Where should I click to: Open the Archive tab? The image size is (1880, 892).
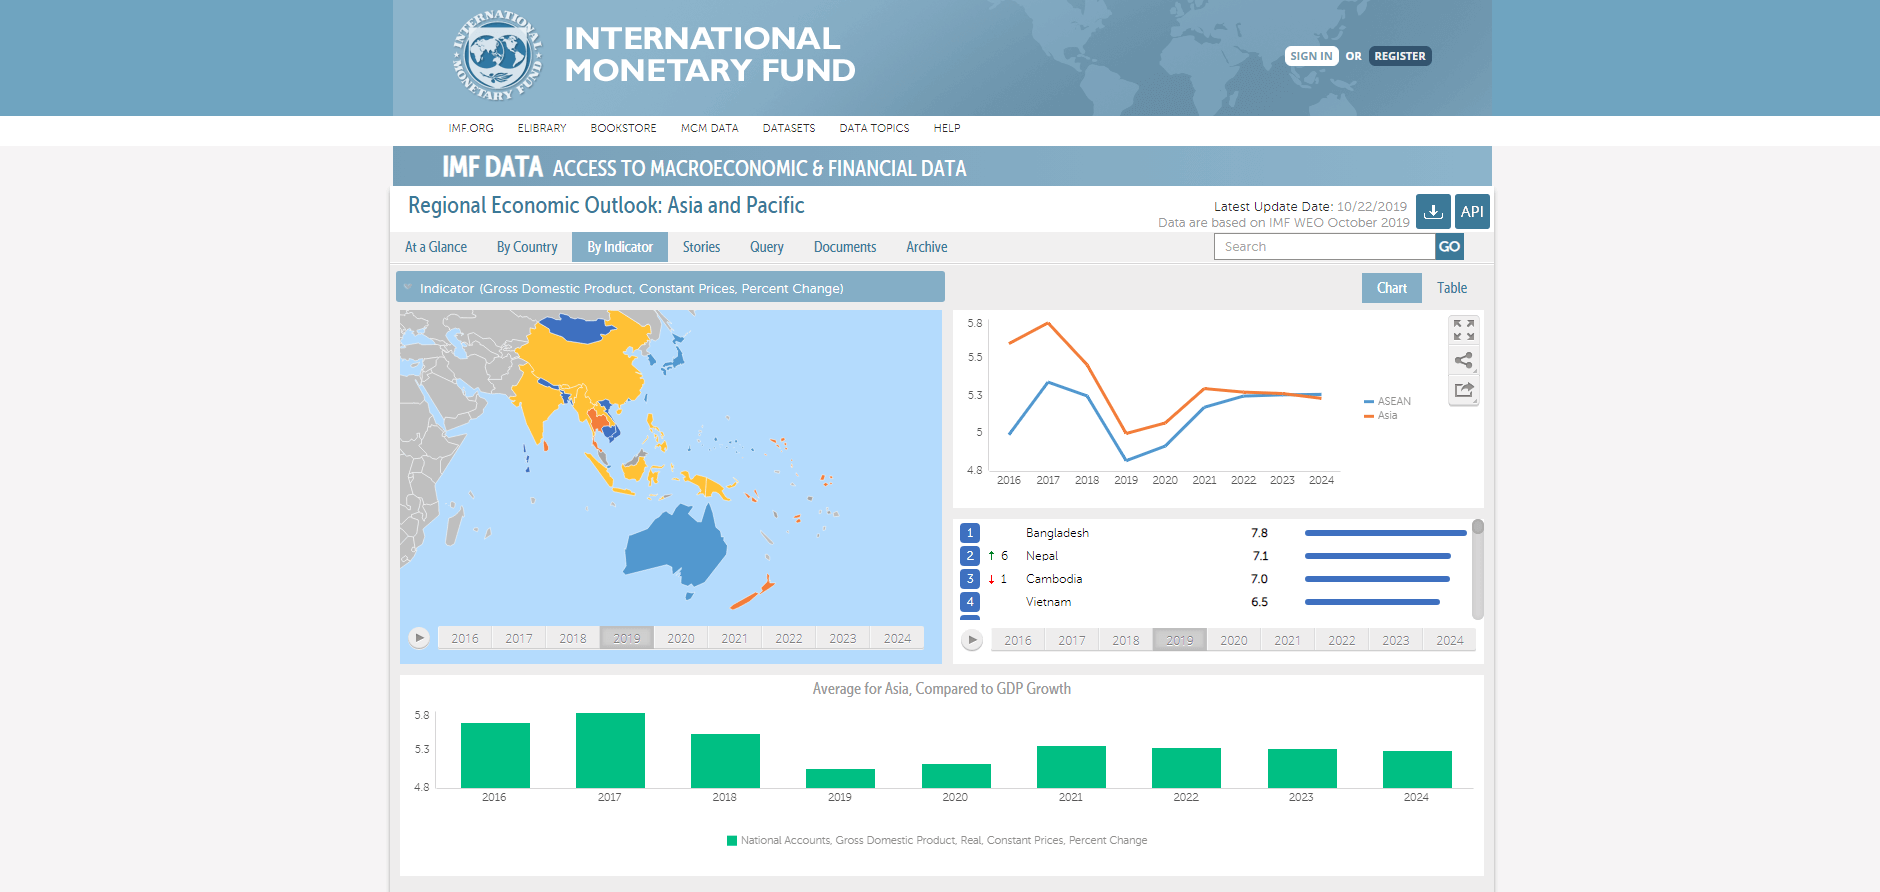click(927, 247)
